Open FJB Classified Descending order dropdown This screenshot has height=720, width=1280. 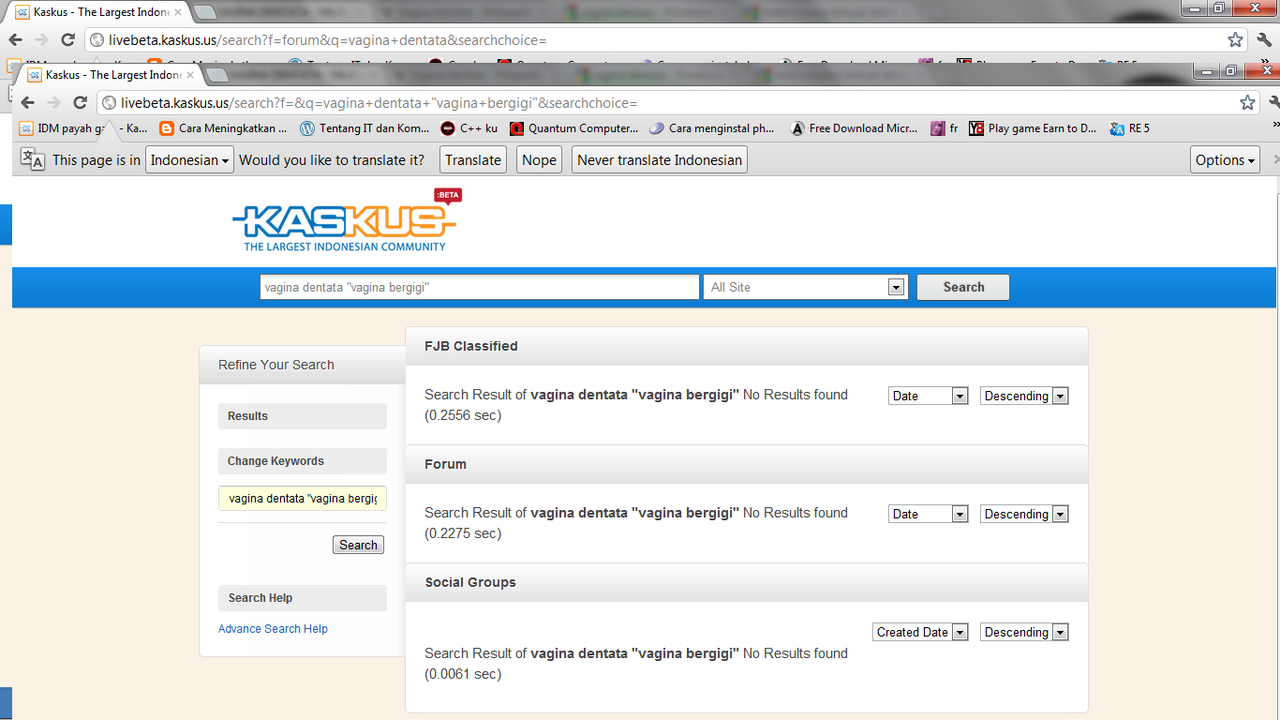click(x=1024, y=396)
